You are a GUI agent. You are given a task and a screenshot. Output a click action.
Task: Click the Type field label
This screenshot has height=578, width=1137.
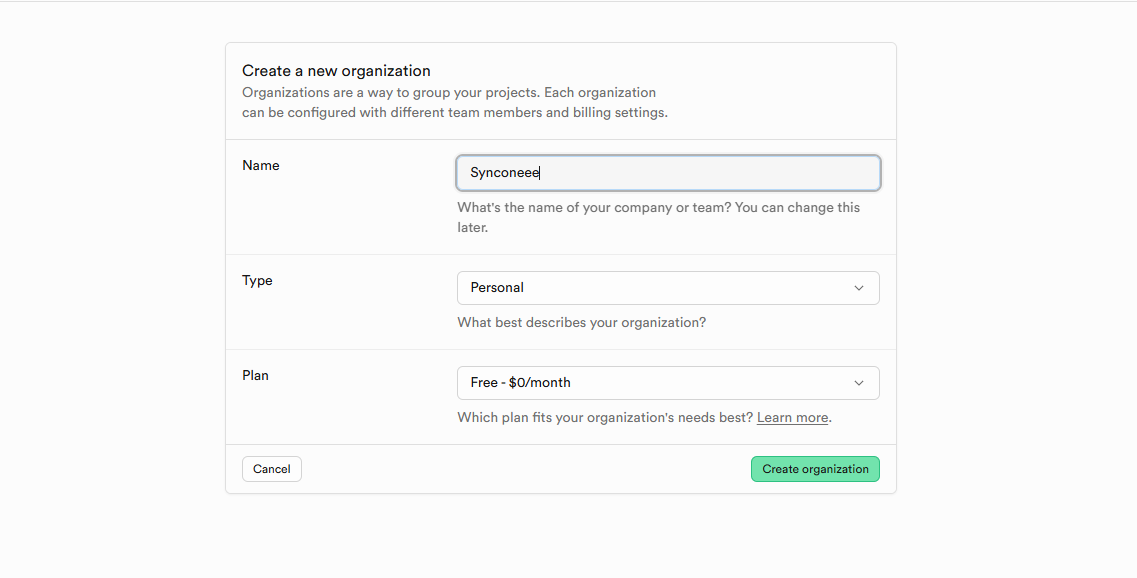[x=257, y=281]
